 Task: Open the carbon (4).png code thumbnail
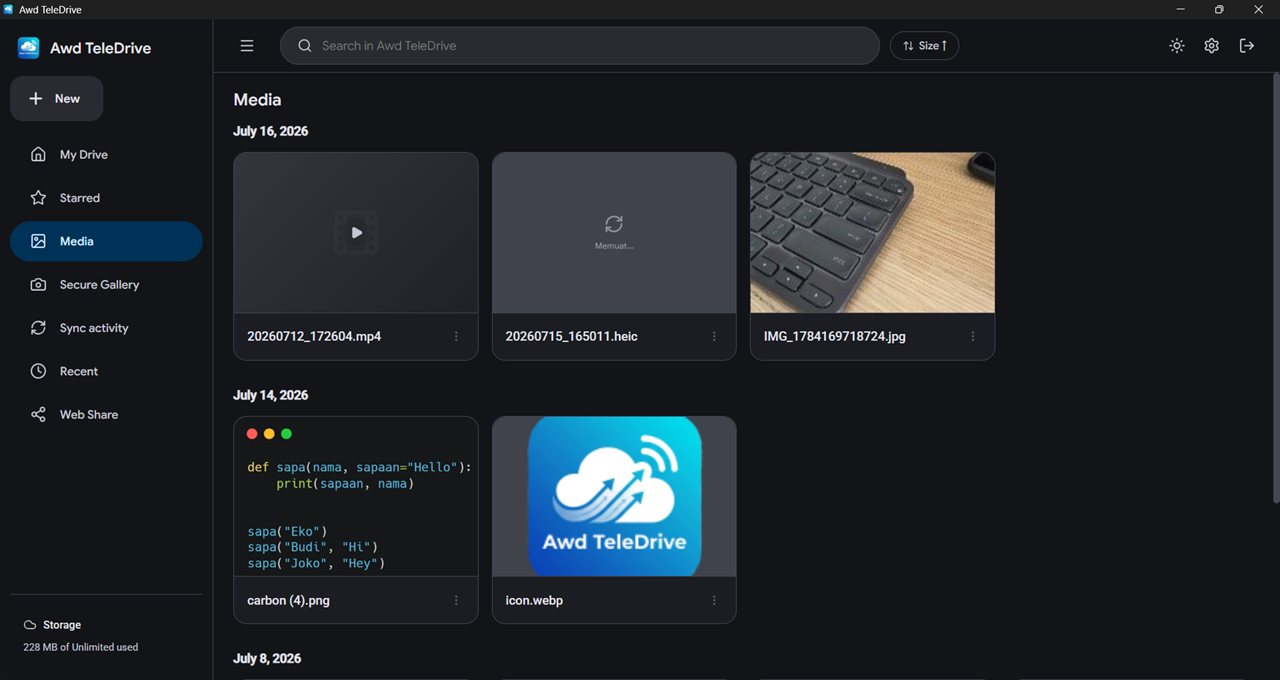356,497
